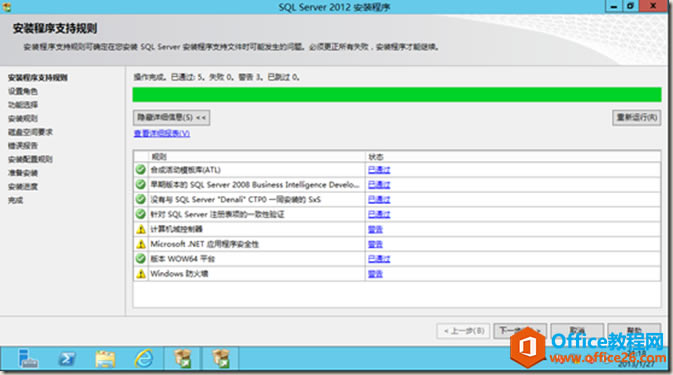Click the installer icon in the title bar
The image size is (673, 375).
(x=6, y=7)
